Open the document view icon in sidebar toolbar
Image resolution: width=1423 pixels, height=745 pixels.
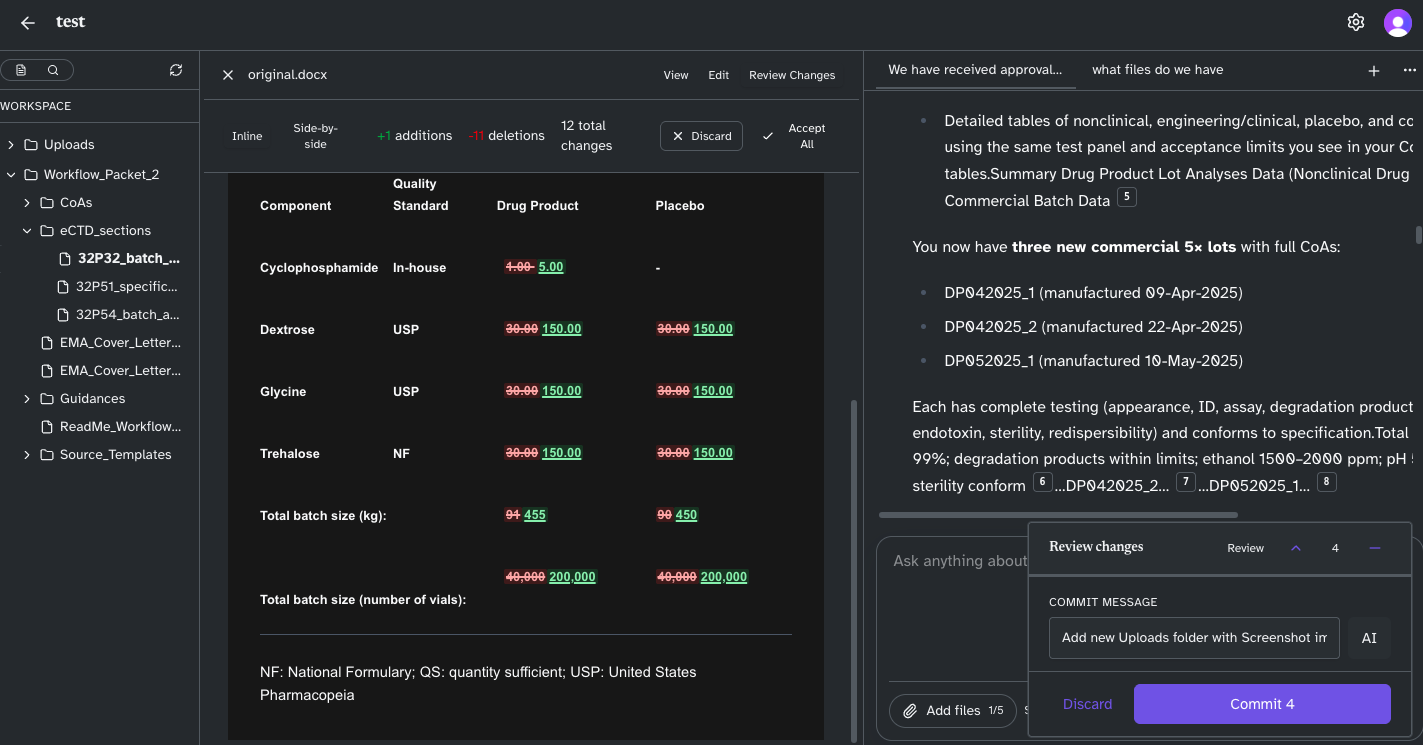click(x=22, y=70)
